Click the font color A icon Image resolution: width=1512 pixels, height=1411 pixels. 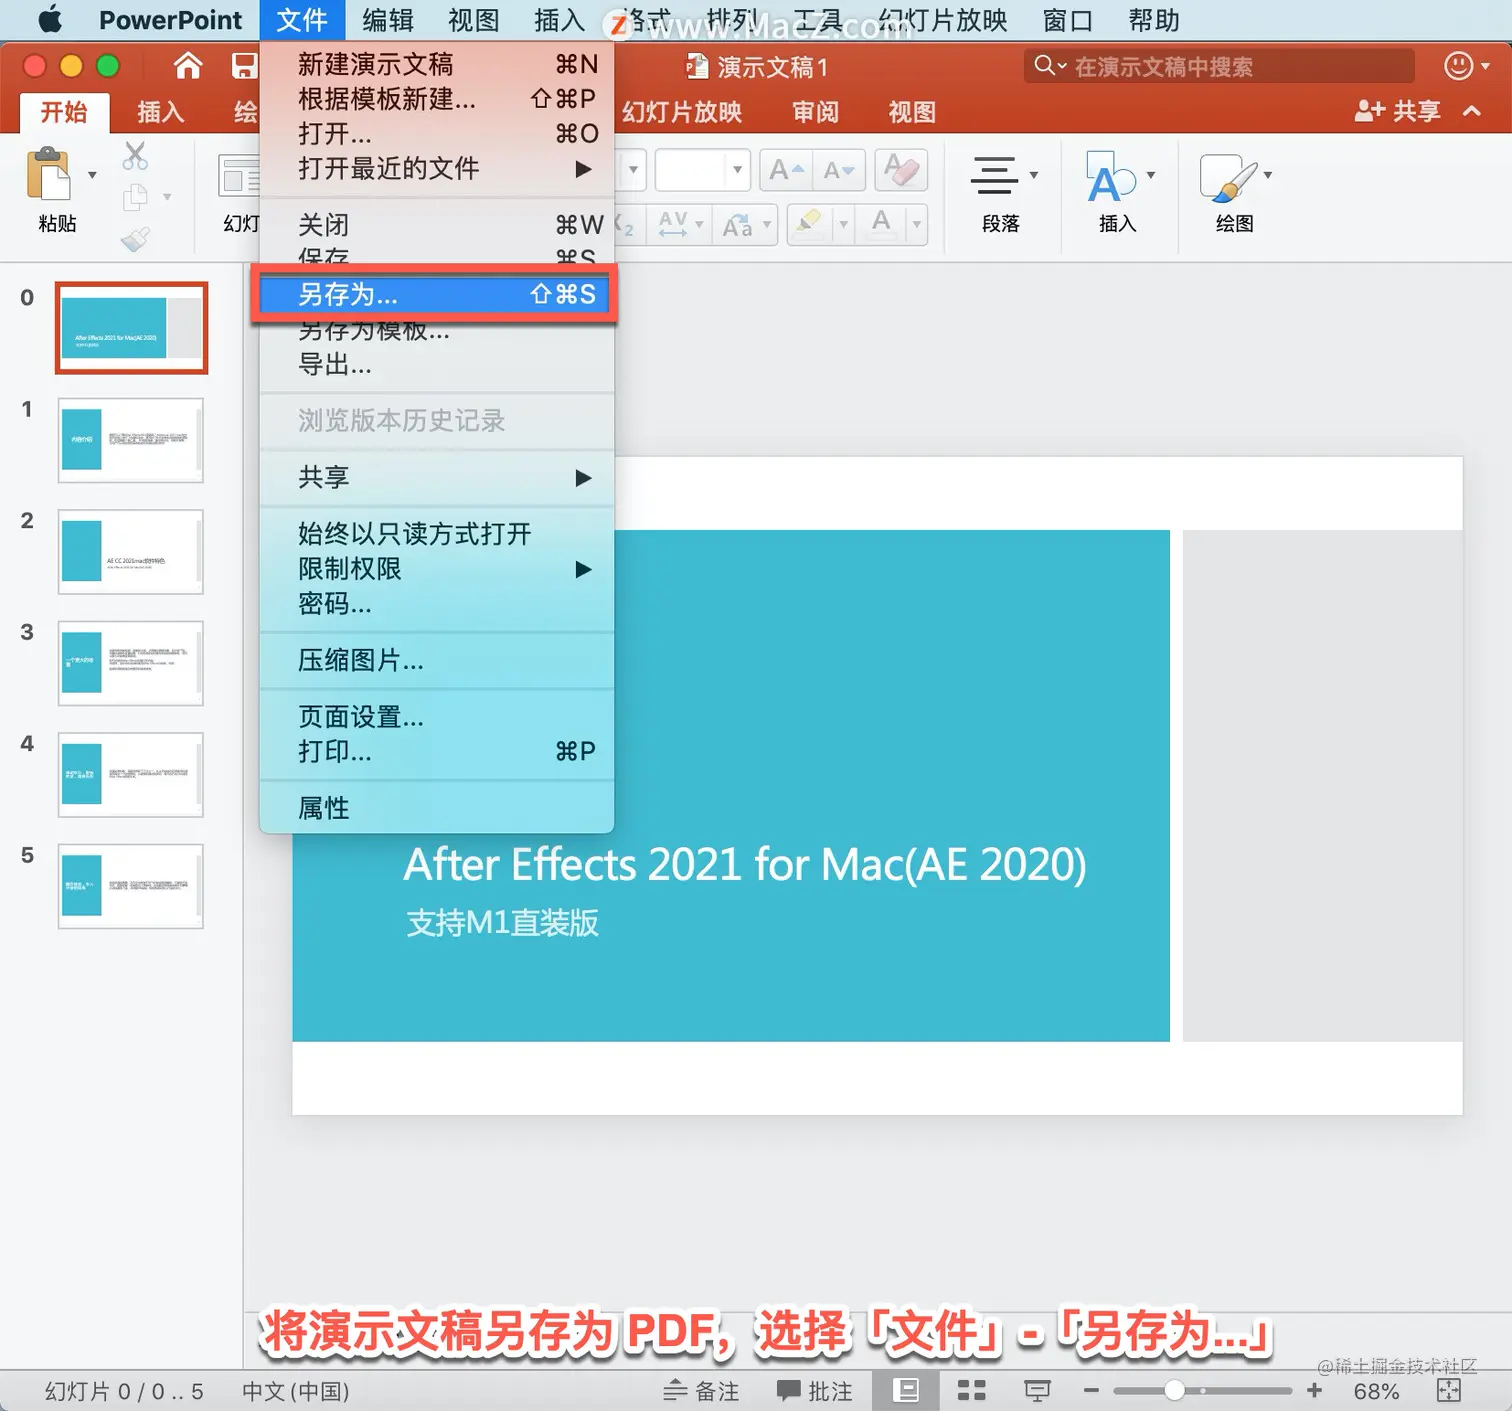coord(881,224)
